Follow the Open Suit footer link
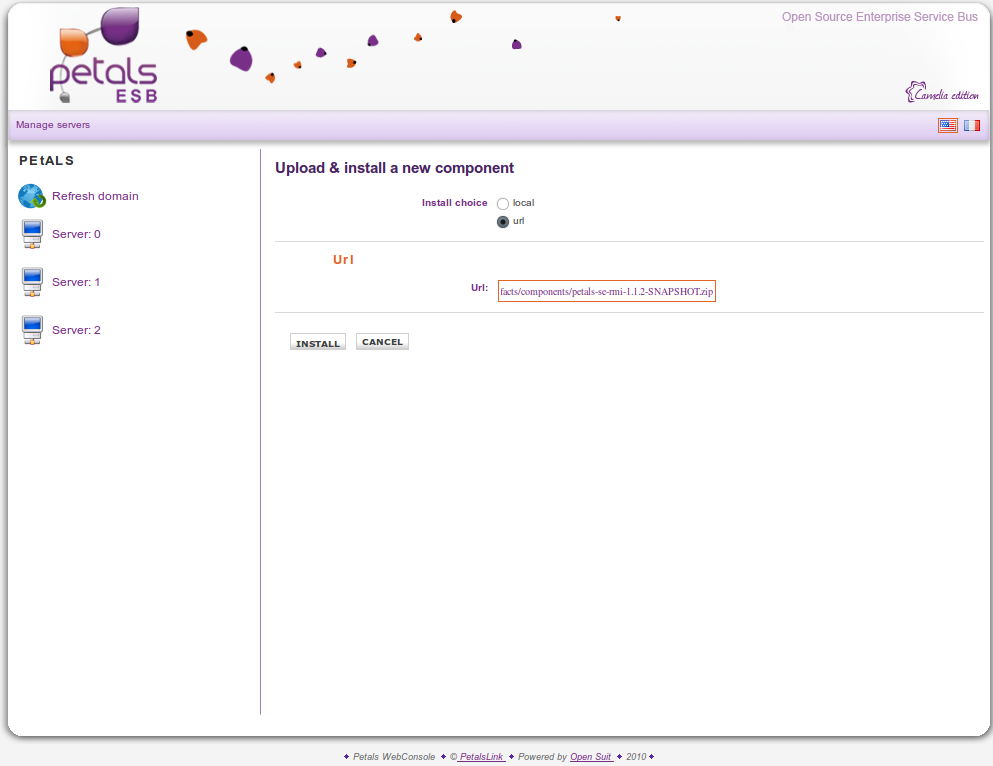 tap(591, 757)
